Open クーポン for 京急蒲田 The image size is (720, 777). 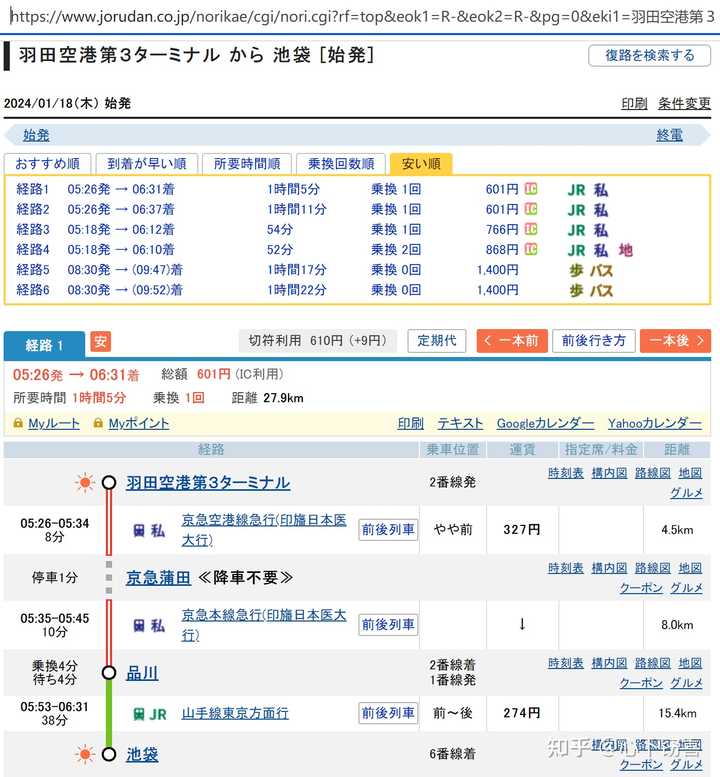coord(641,588)
